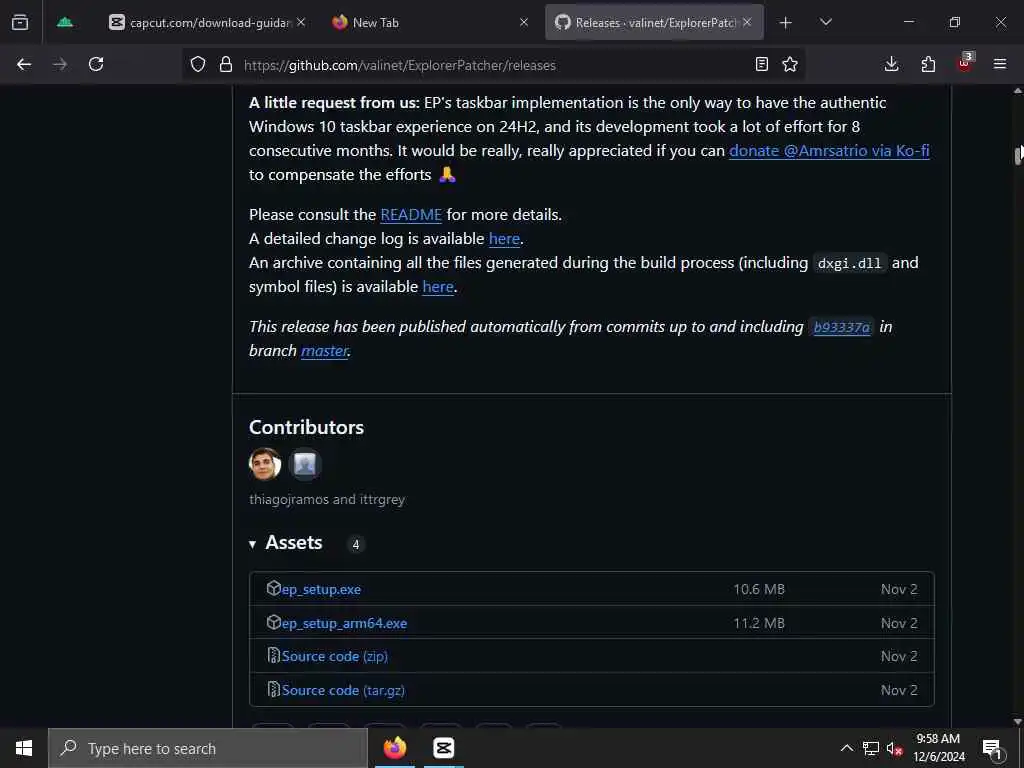Show hidden system tray icons
This screenshot has width=1024, height=768.
[x=846, y=748]
